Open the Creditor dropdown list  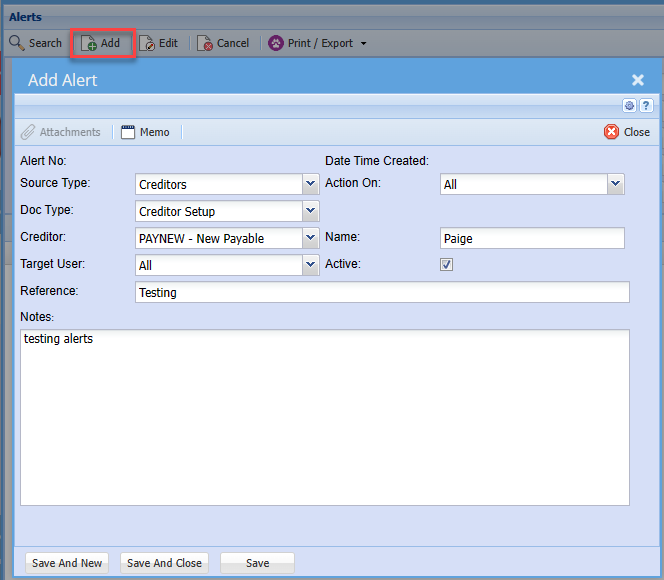pos(310,238)
